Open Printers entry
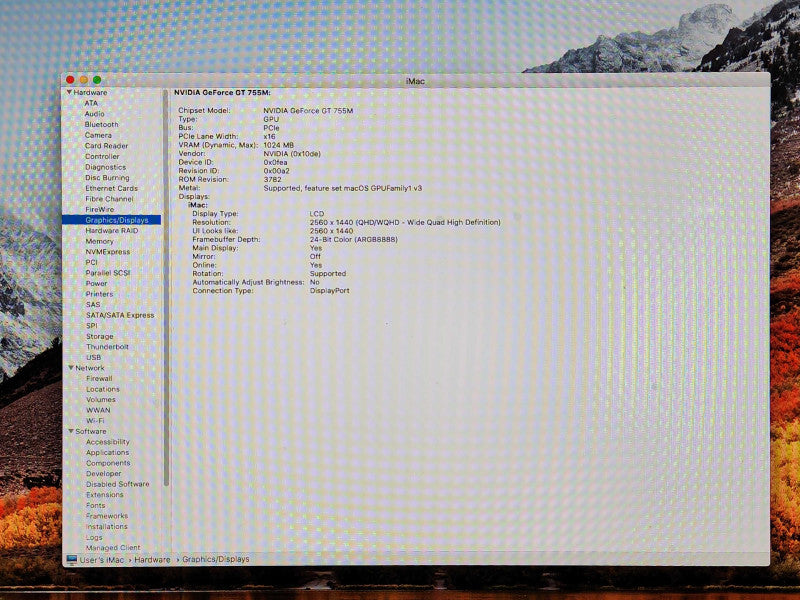Viewport: 800px width, 600px height. tap(99, 294)
